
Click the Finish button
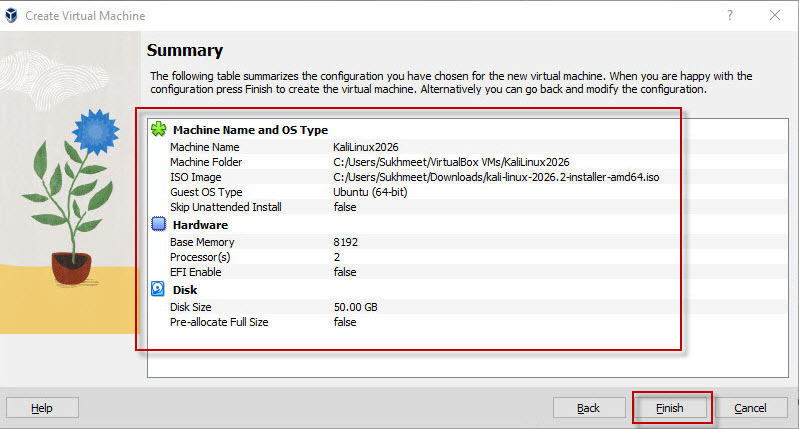(670, 408)
